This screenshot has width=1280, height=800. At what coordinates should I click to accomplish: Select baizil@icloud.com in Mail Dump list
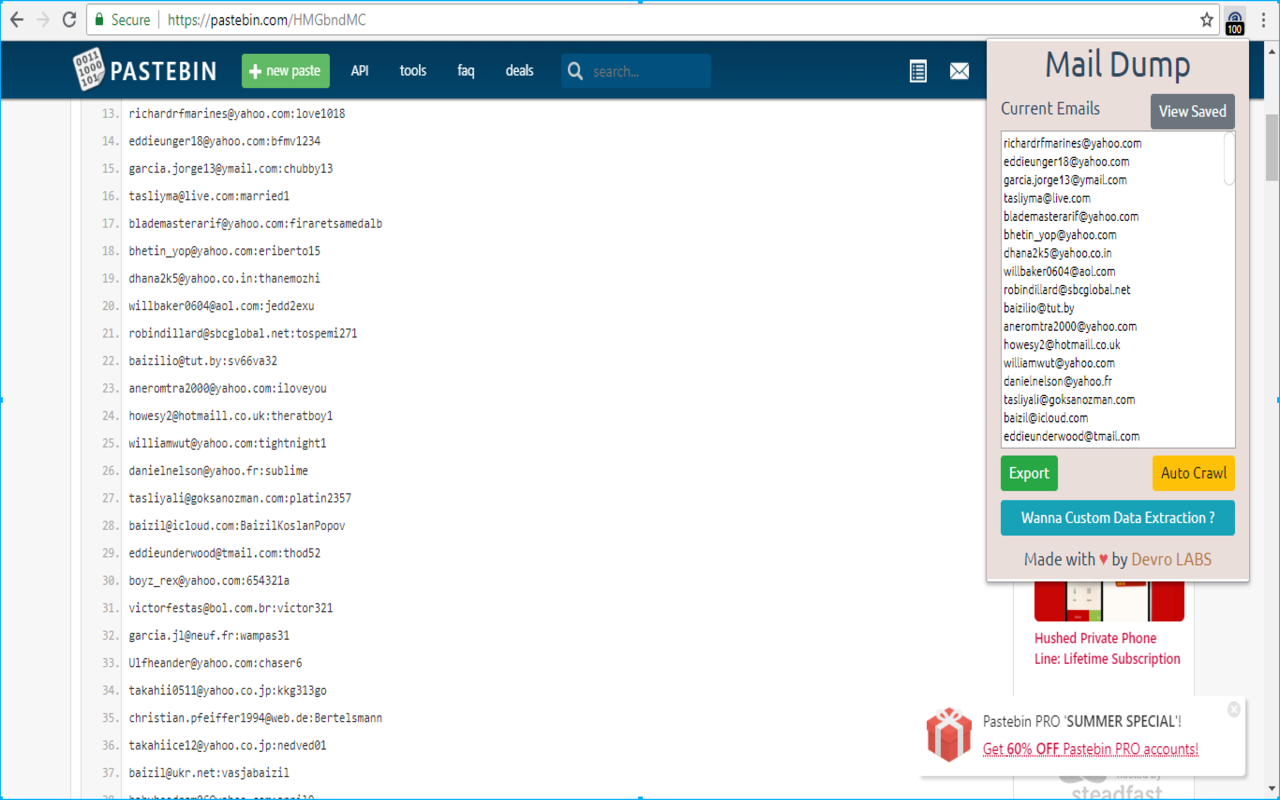[x=1046, y=418]
